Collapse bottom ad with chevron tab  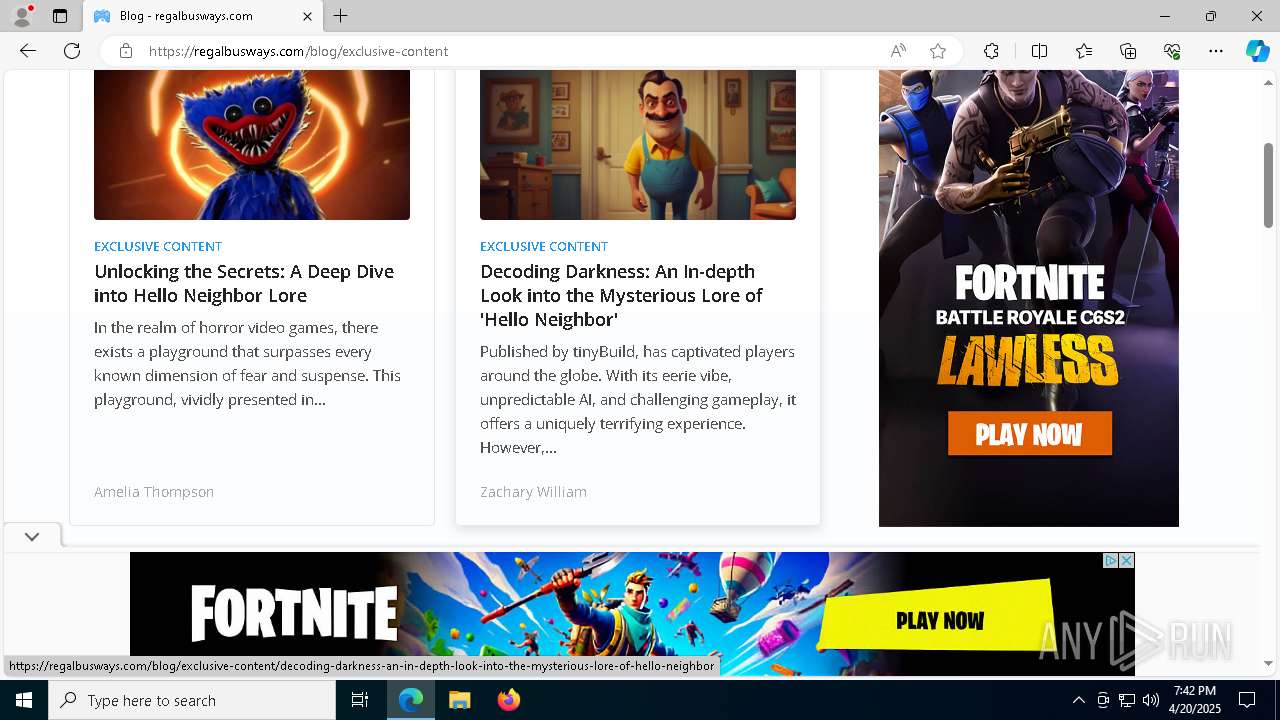coord(32,537)
